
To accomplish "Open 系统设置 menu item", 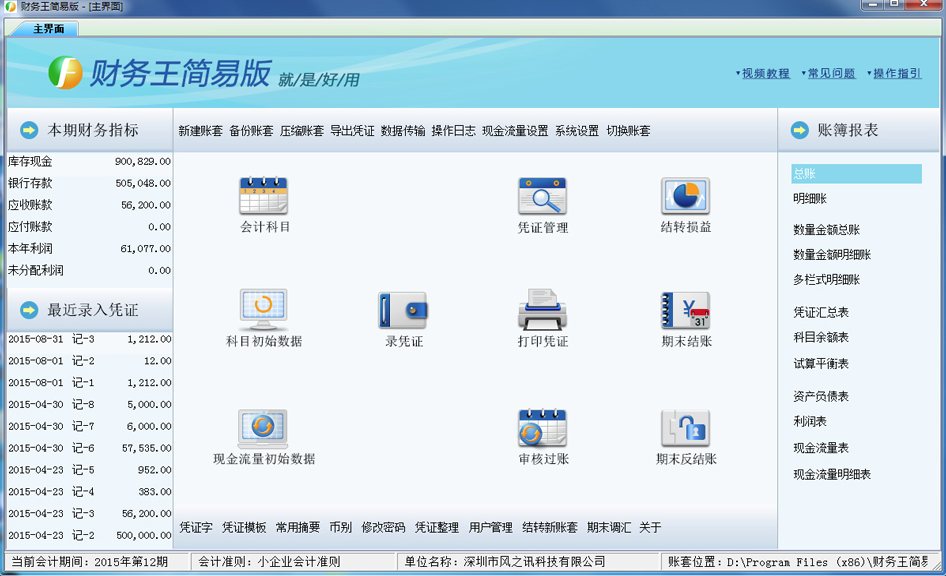I will tap(577, 131).
